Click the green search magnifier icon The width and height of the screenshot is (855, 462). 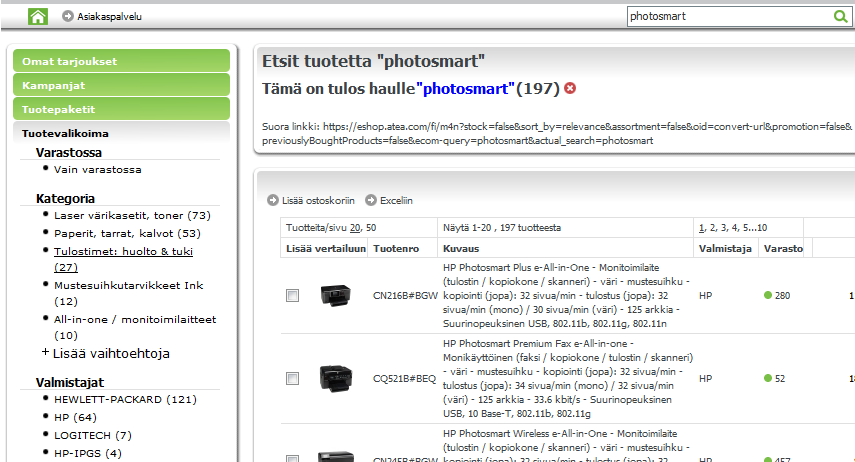[840, 16]
